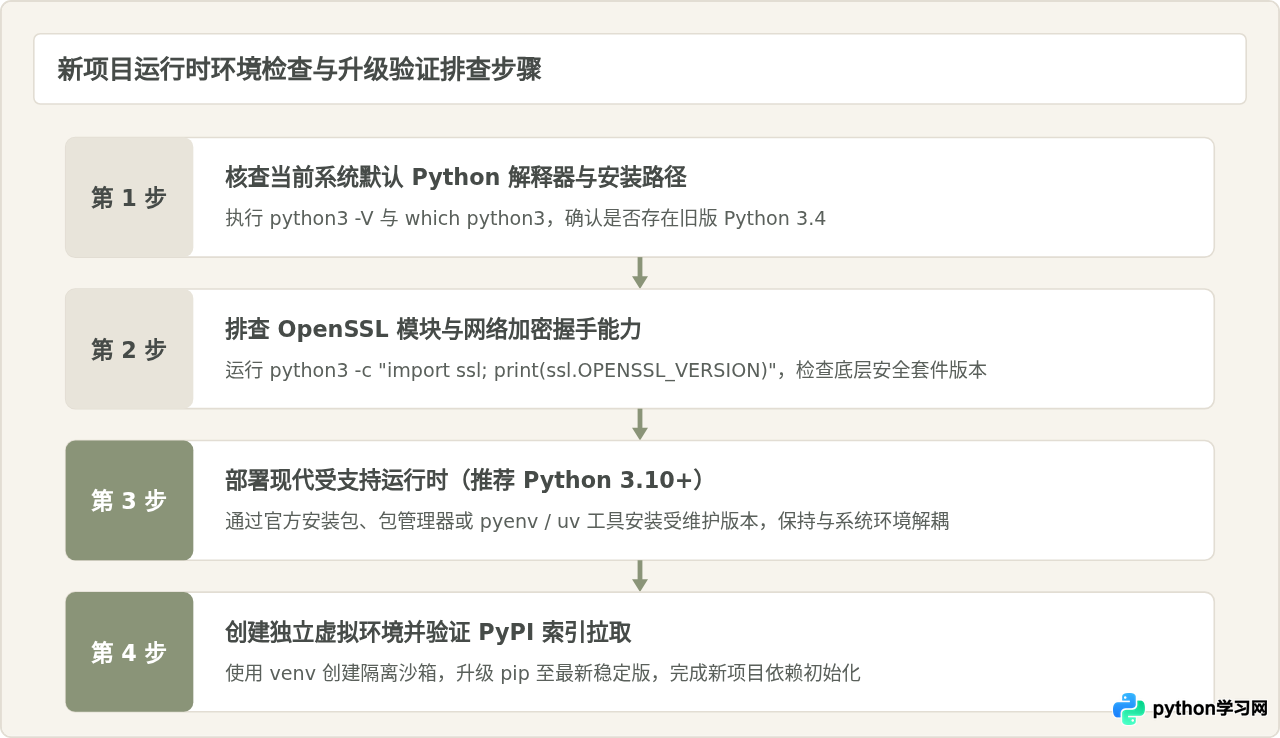Screen dimensions: 1280x738
Task: Select the "第 3 步" step badge
Action: [x=129, y=501]
